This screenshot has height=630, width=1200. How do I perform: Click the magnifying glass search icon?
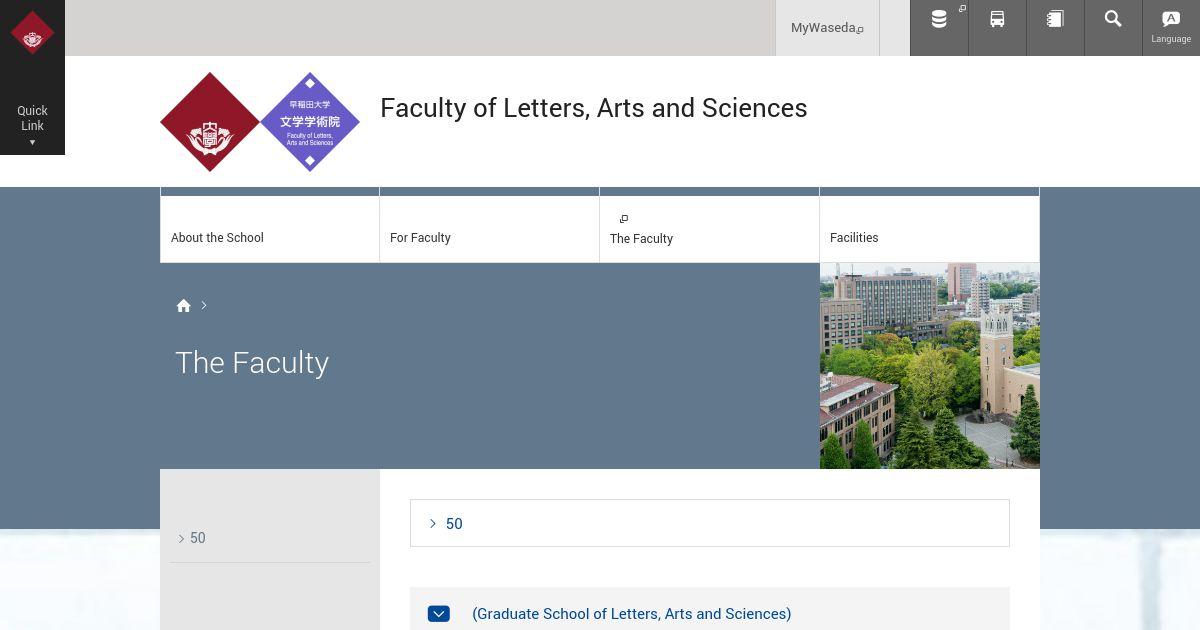pos(1113,19)
